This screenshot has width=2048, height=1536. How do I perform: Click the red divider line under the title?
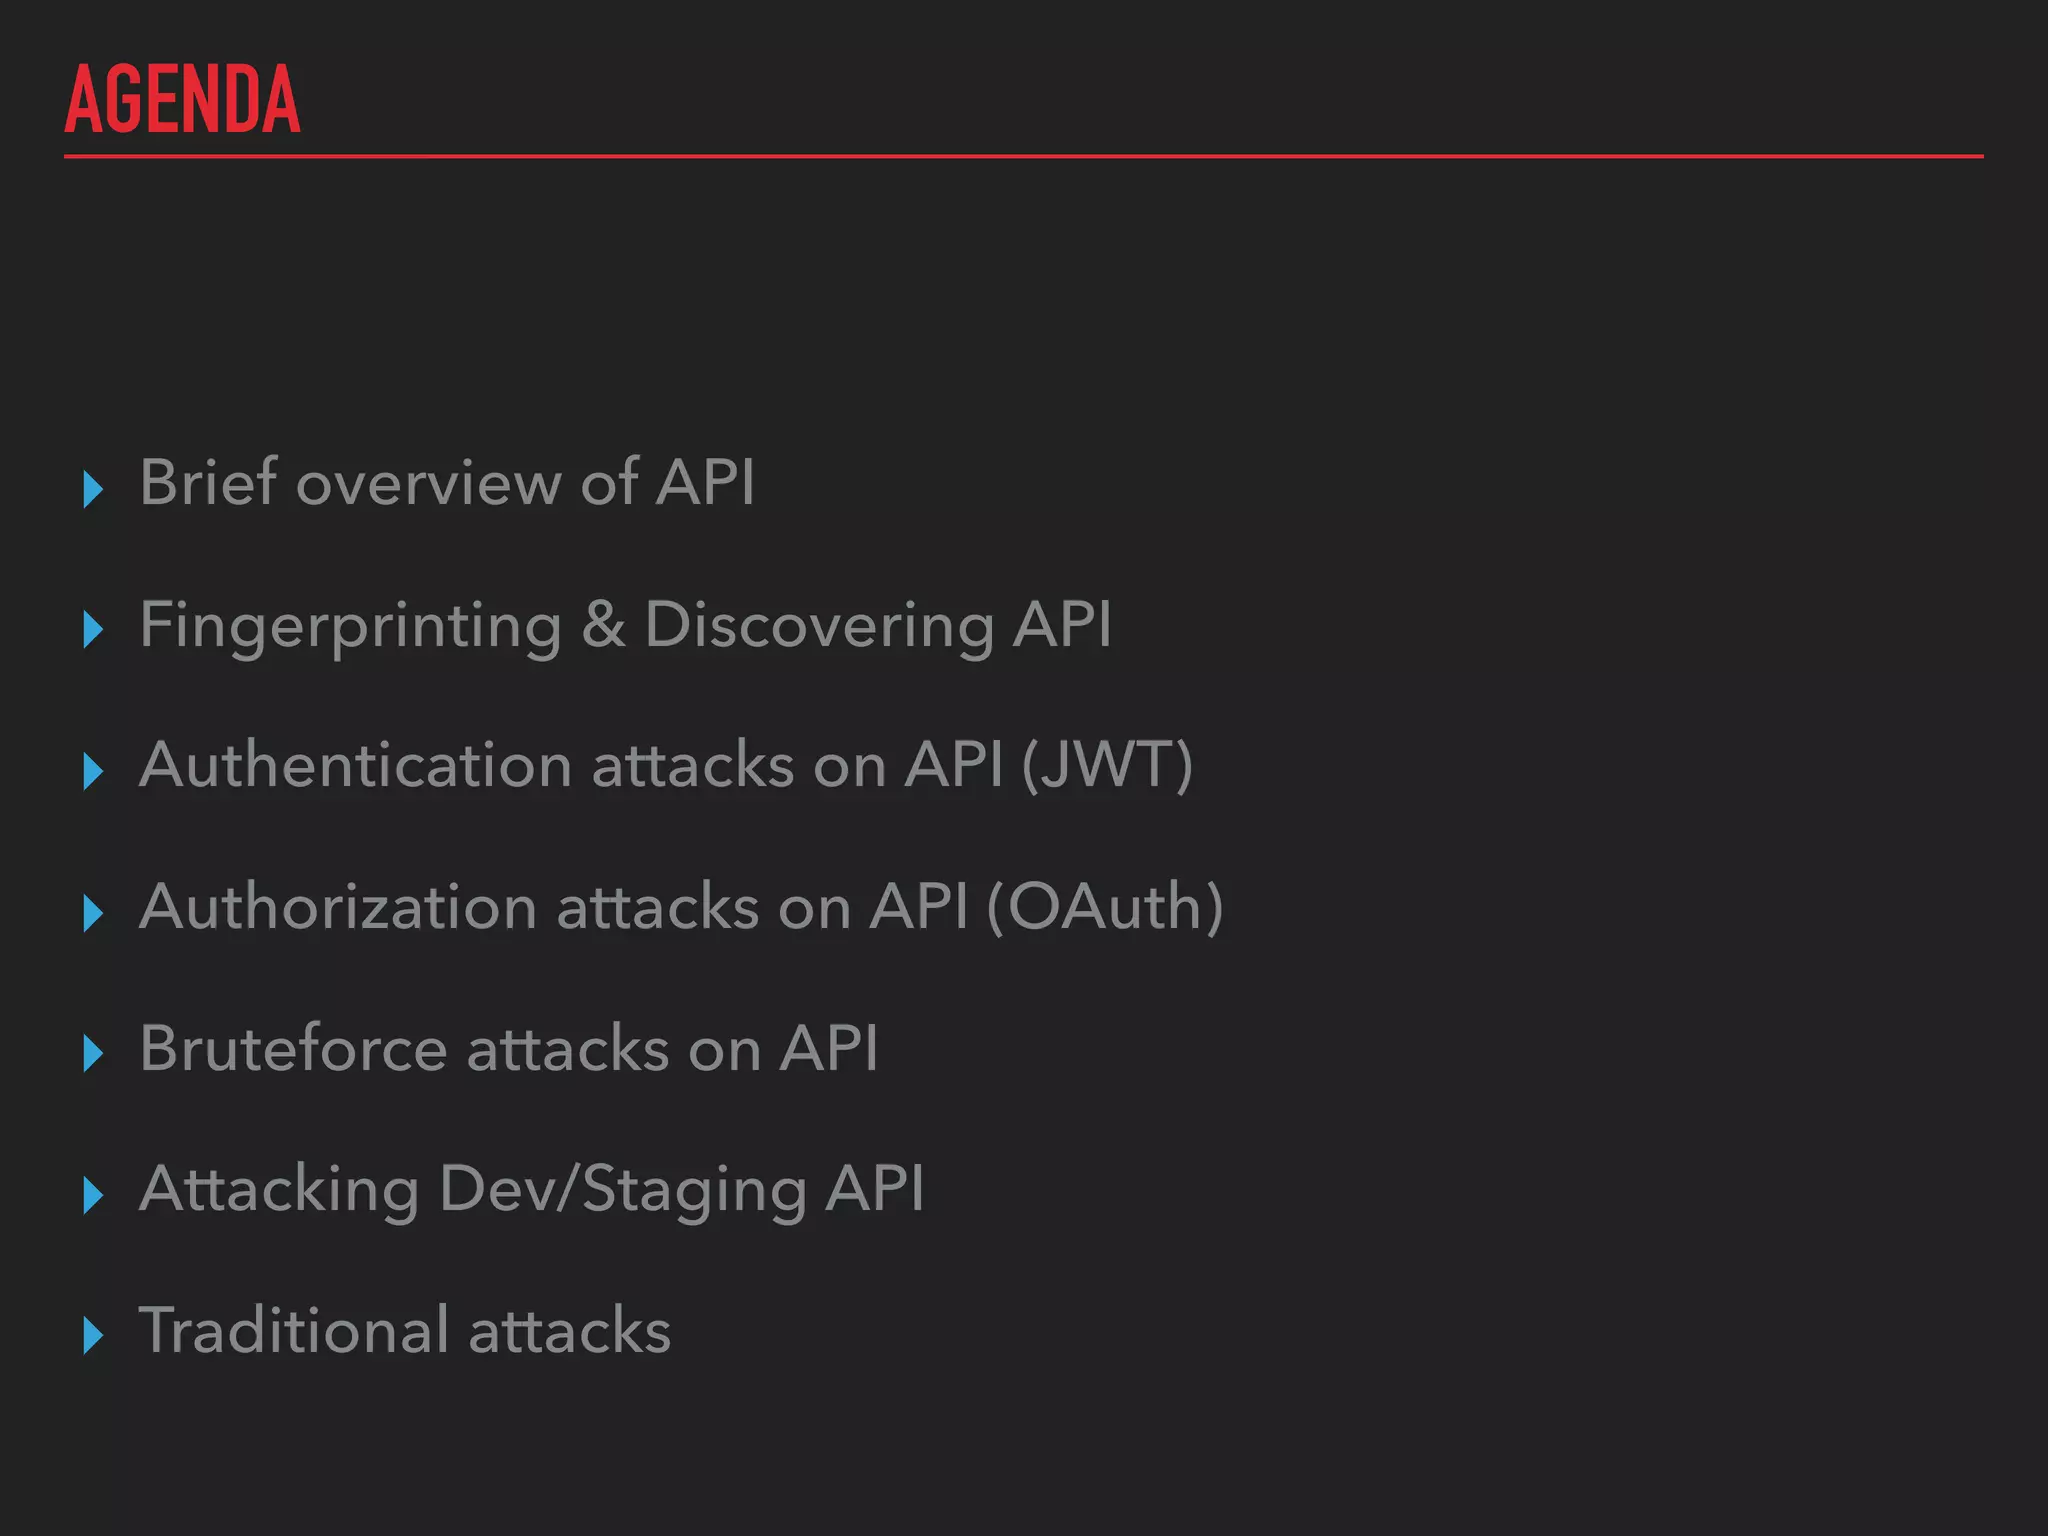point(1024,156)
